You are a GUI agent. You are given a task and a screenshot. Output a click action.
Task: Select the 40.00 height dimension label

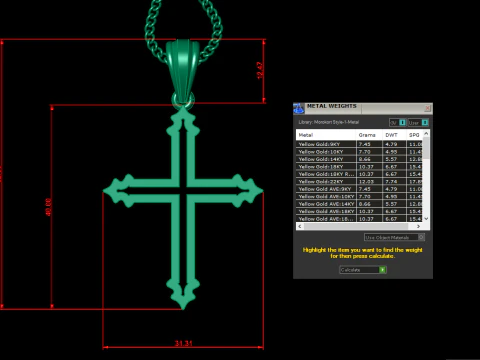[49, 207]
